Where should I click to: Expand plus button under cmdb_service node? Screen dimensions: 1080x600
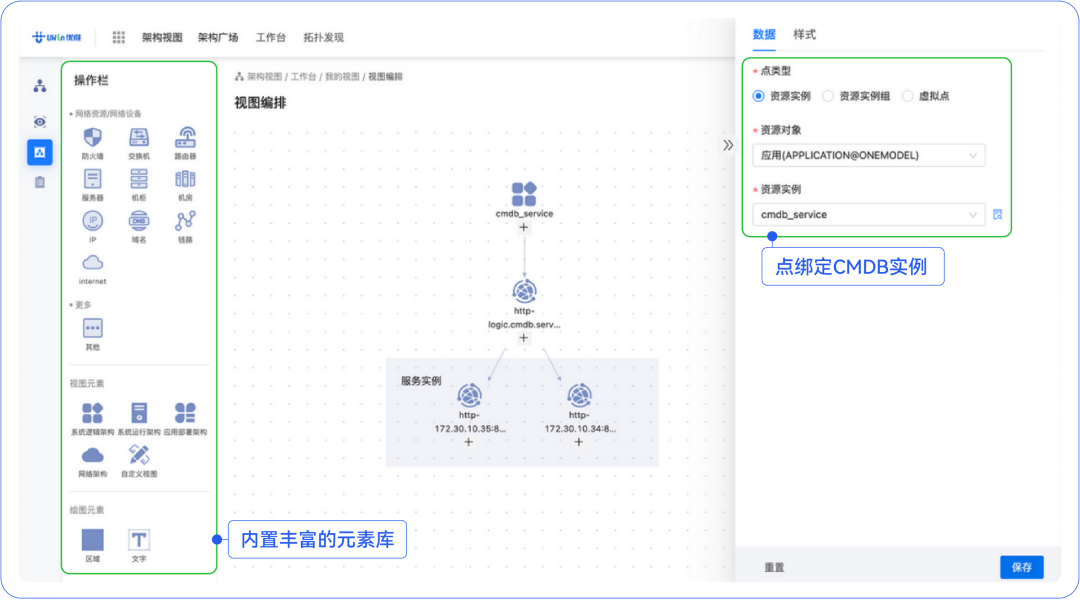(523, 227)
